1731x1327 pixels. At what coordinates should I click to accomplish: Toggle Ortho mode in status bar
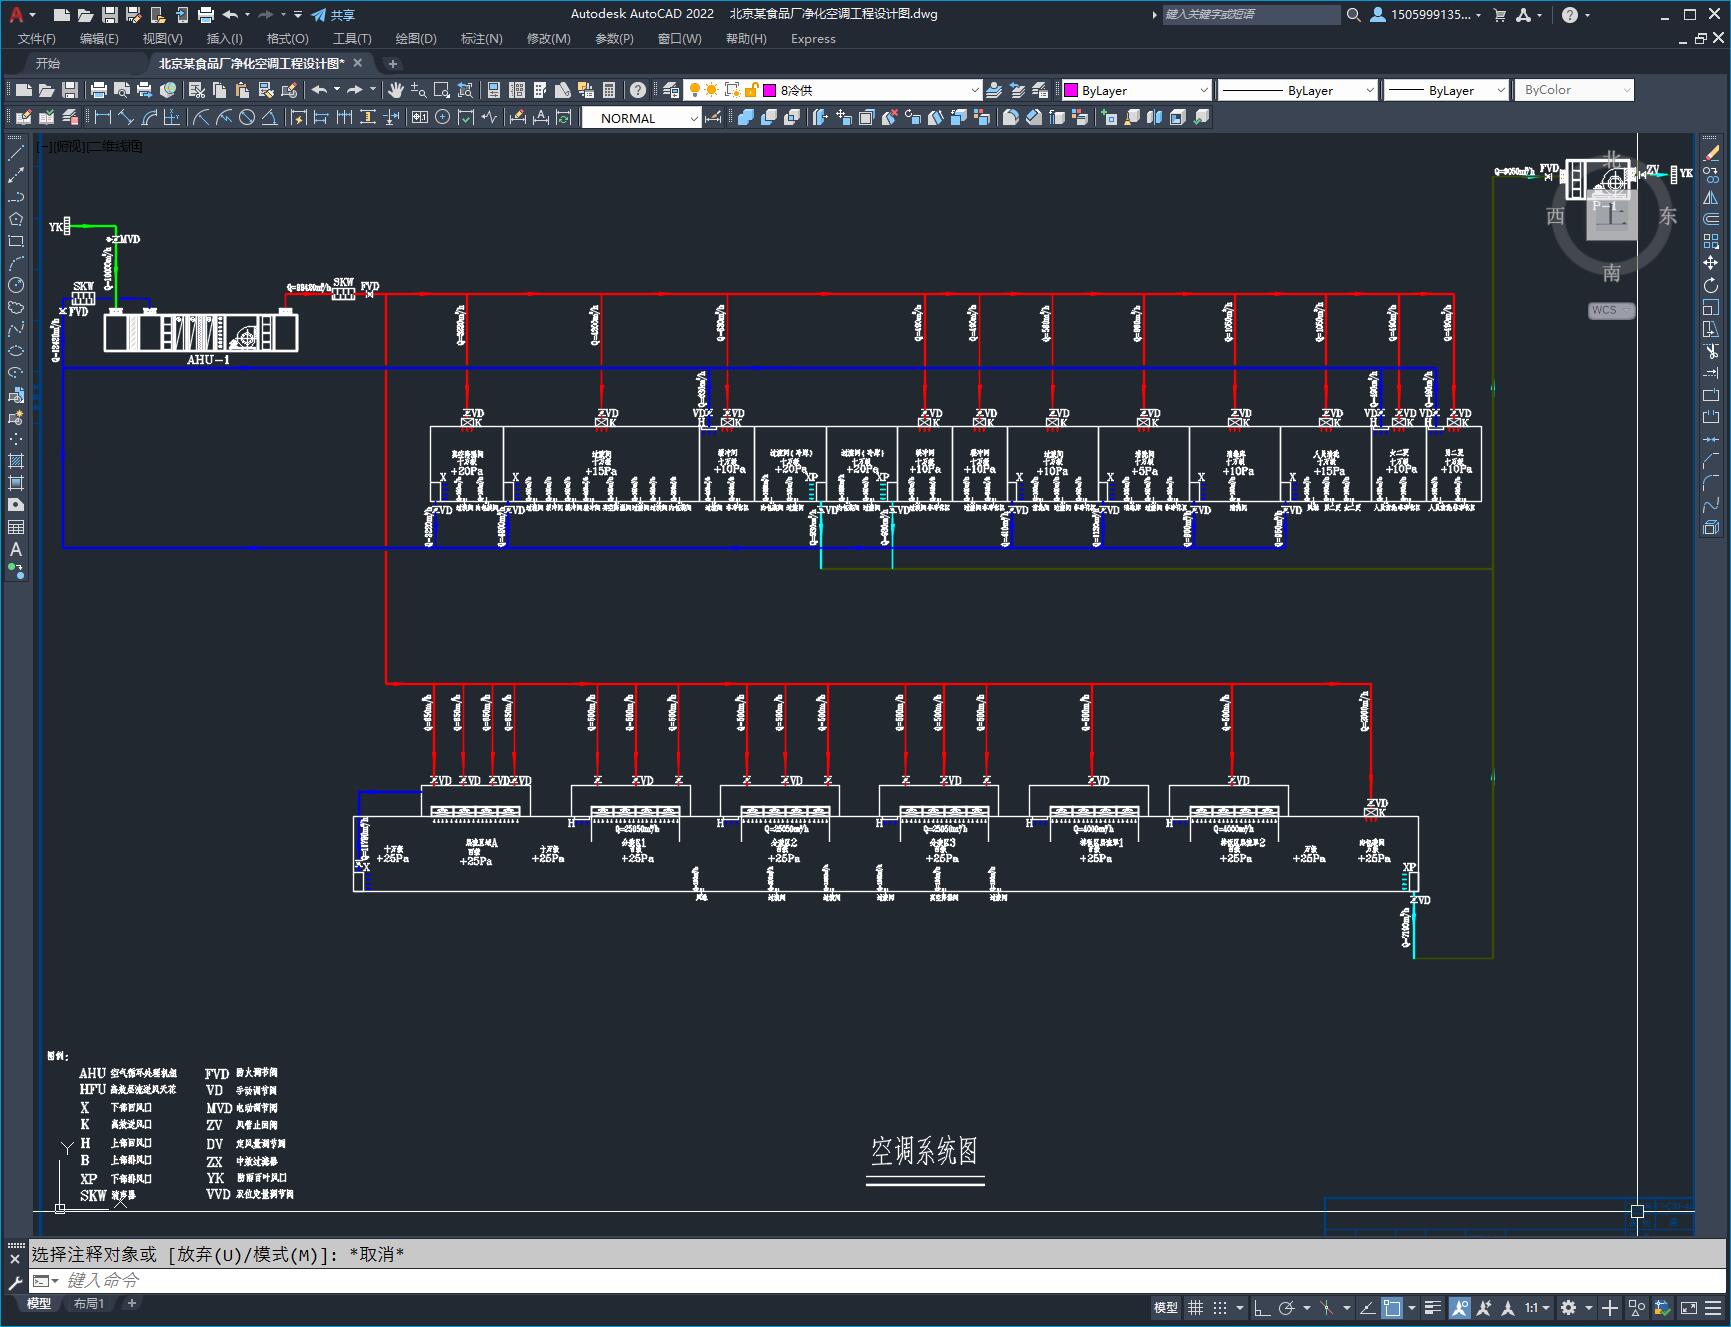(x=1262, y=1308)
